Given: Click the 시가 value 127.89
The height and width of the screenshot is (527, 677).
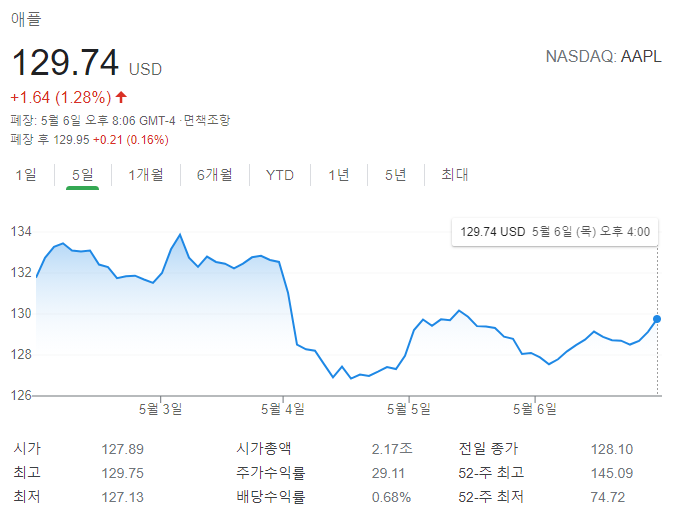Looking at the screenshot, I should 123,449.
